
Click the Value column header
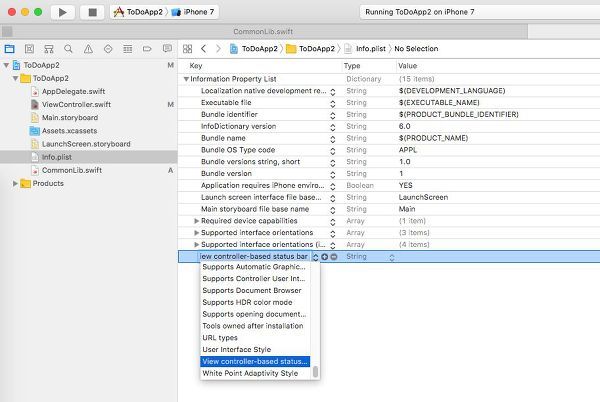[408, 66]
